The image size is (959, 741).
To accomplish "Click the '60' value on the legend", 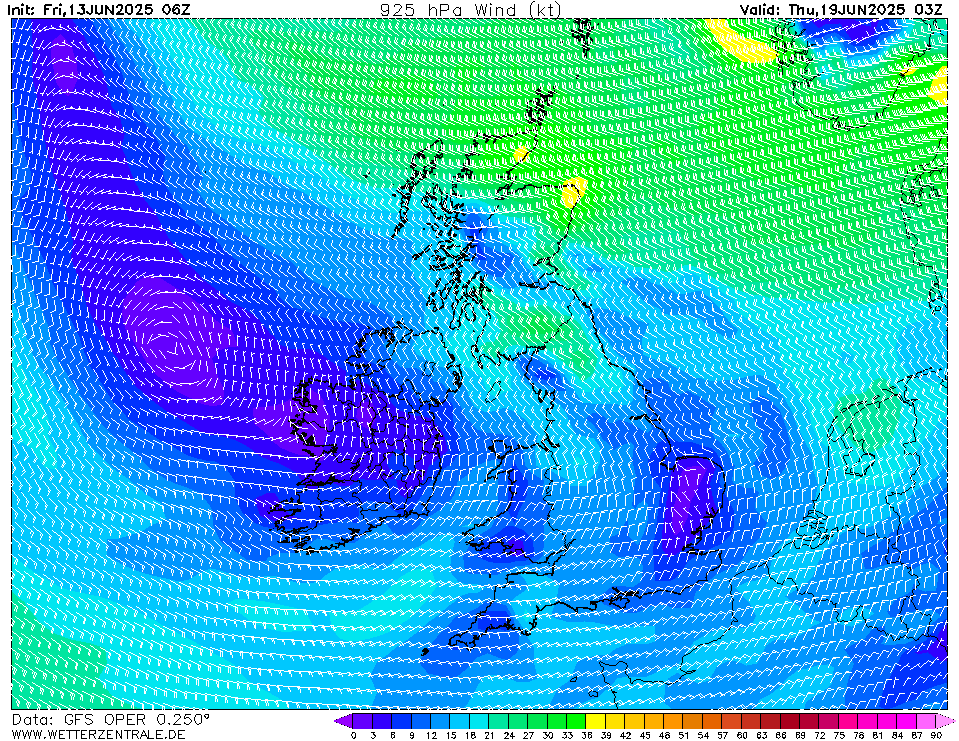I will [x=742, y=735].
